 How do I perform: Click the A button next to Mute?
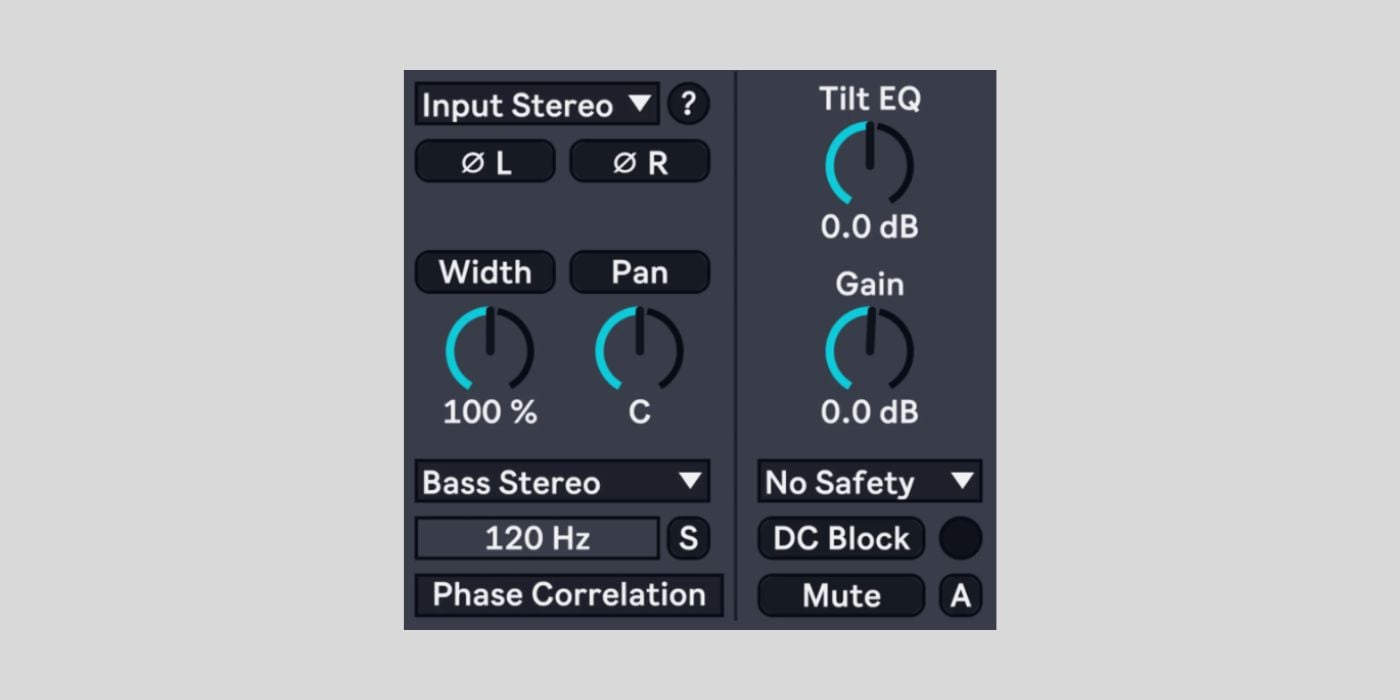[x=960, y=596]
